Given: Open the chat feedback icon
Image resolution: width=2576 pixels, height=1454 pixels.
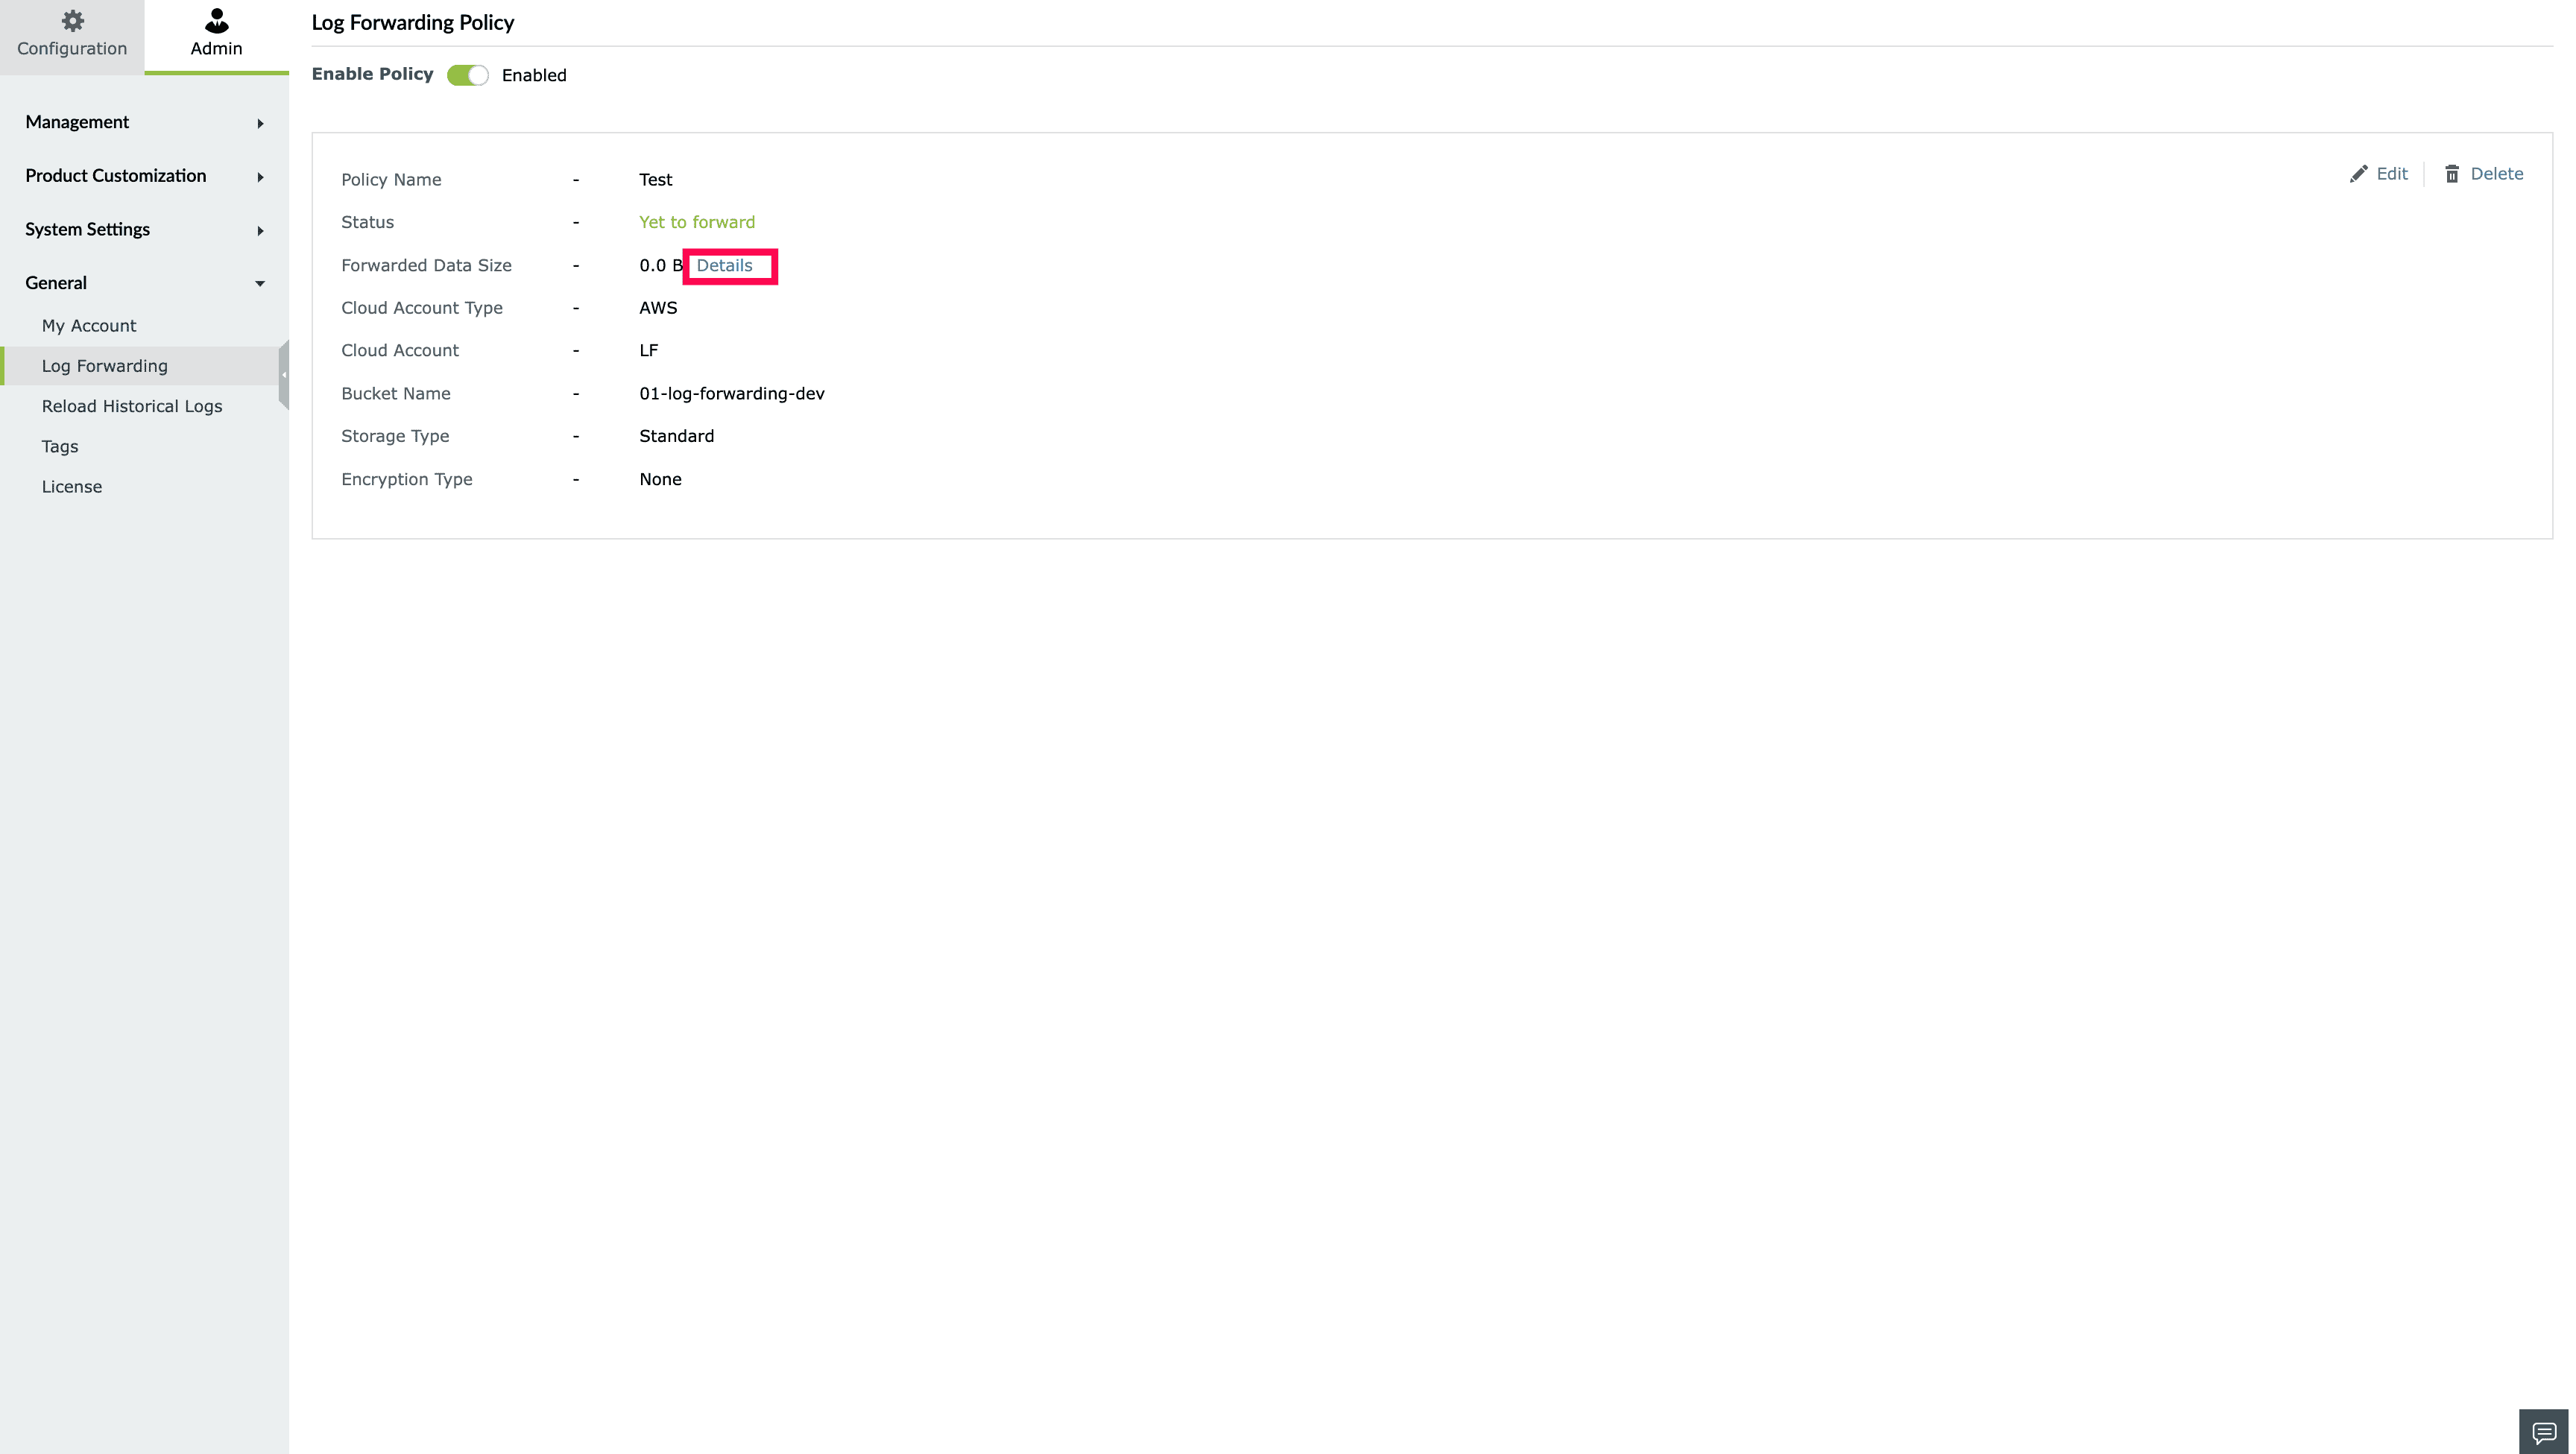Looking at the screenshot, I should click(x=2543, y=1432).
